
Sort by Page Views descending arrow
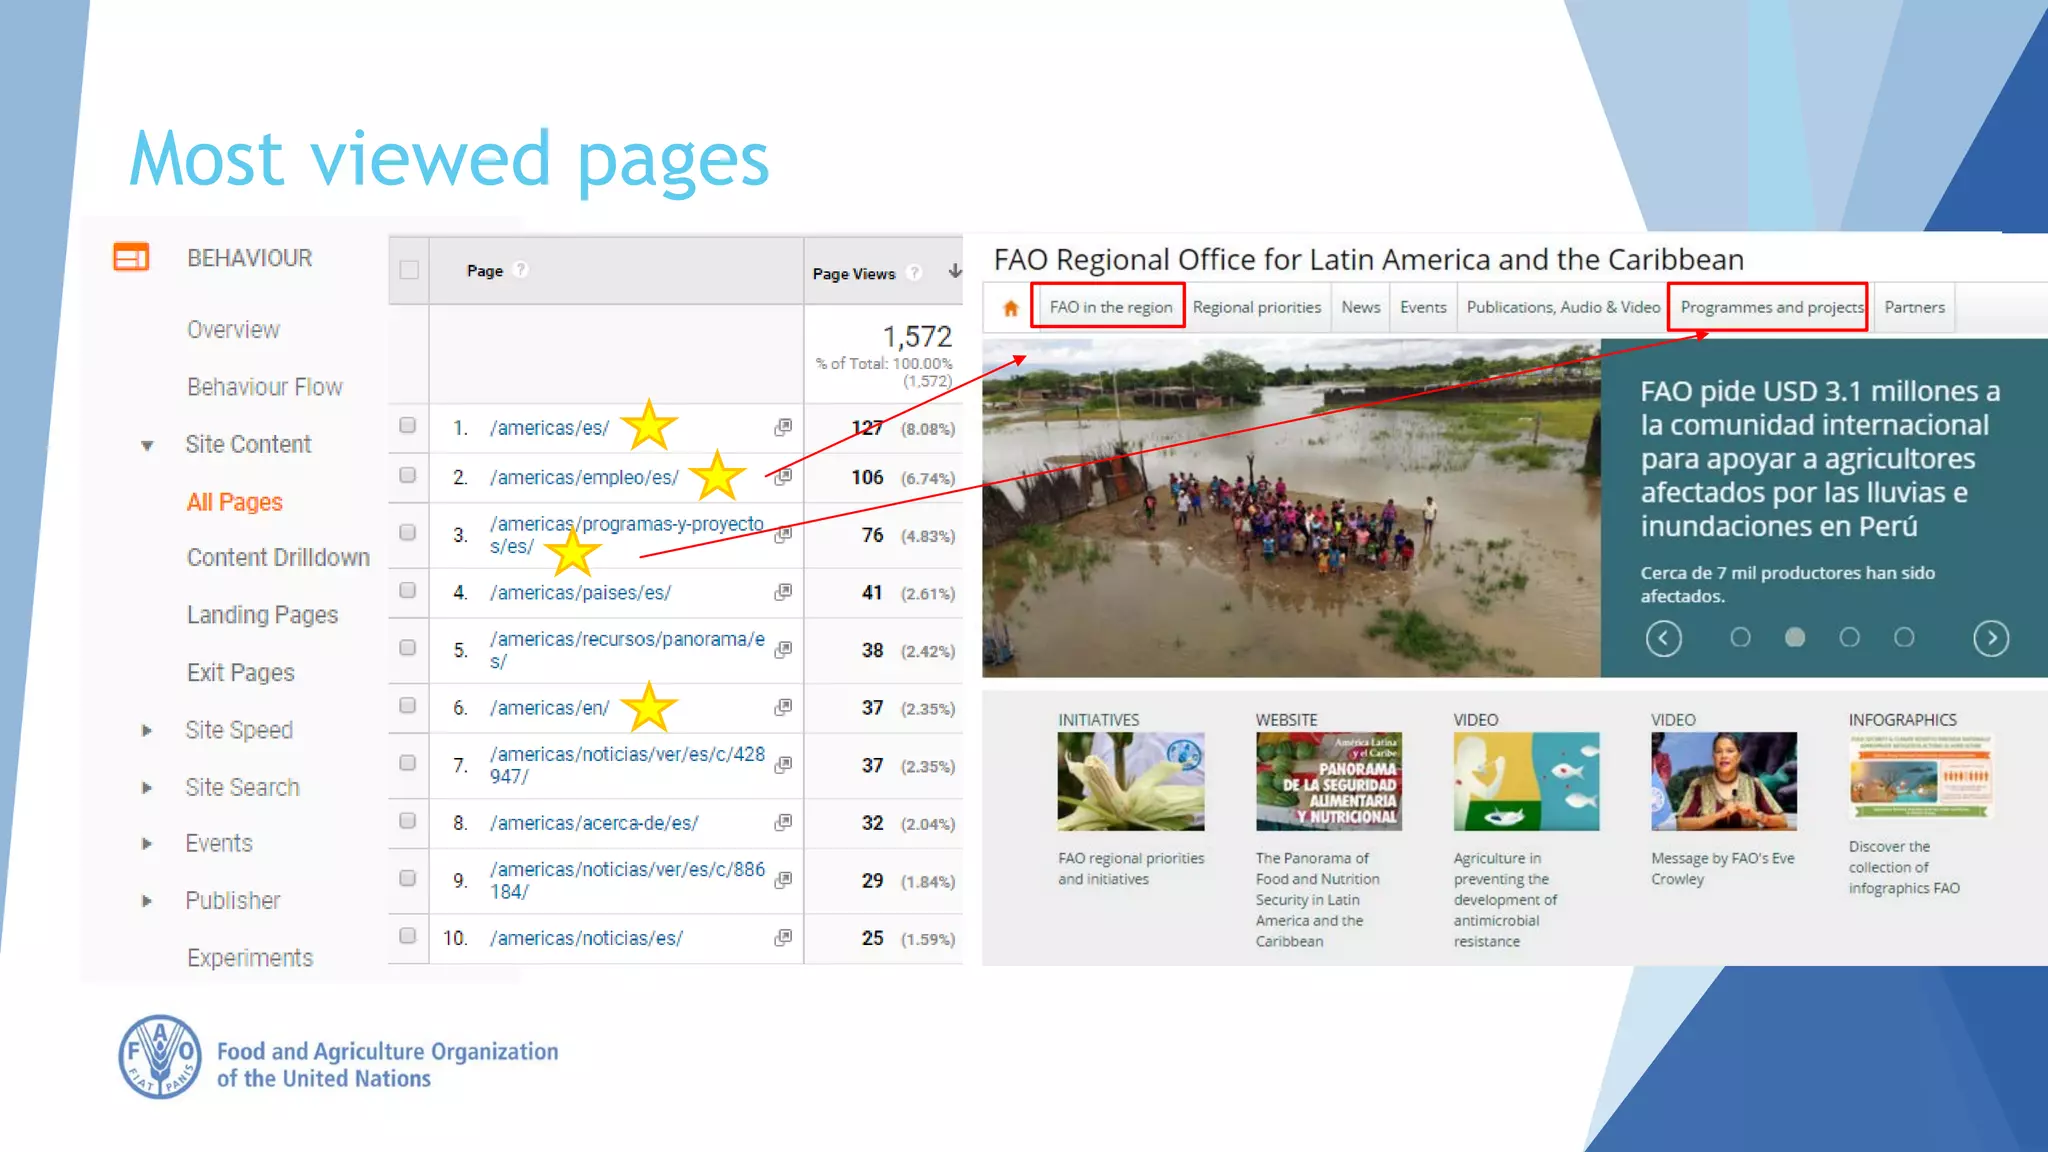pos(955,271)
